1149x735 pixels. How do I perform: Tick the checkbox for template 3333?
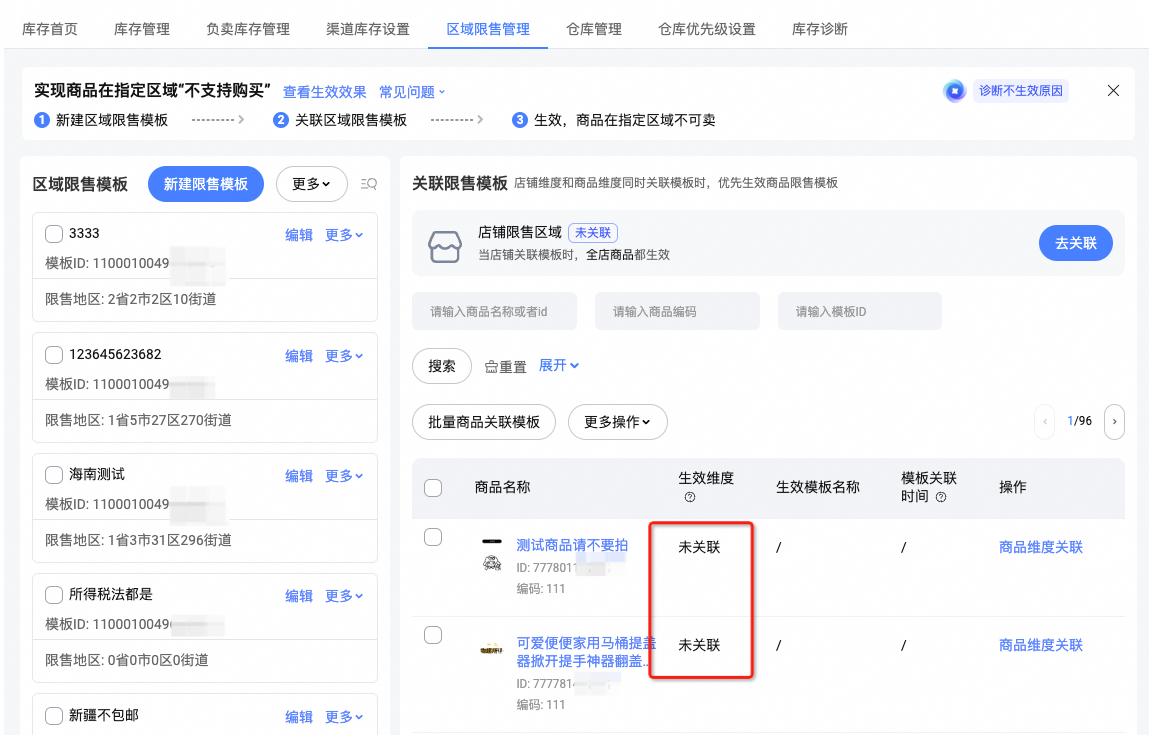click(53, 234)
